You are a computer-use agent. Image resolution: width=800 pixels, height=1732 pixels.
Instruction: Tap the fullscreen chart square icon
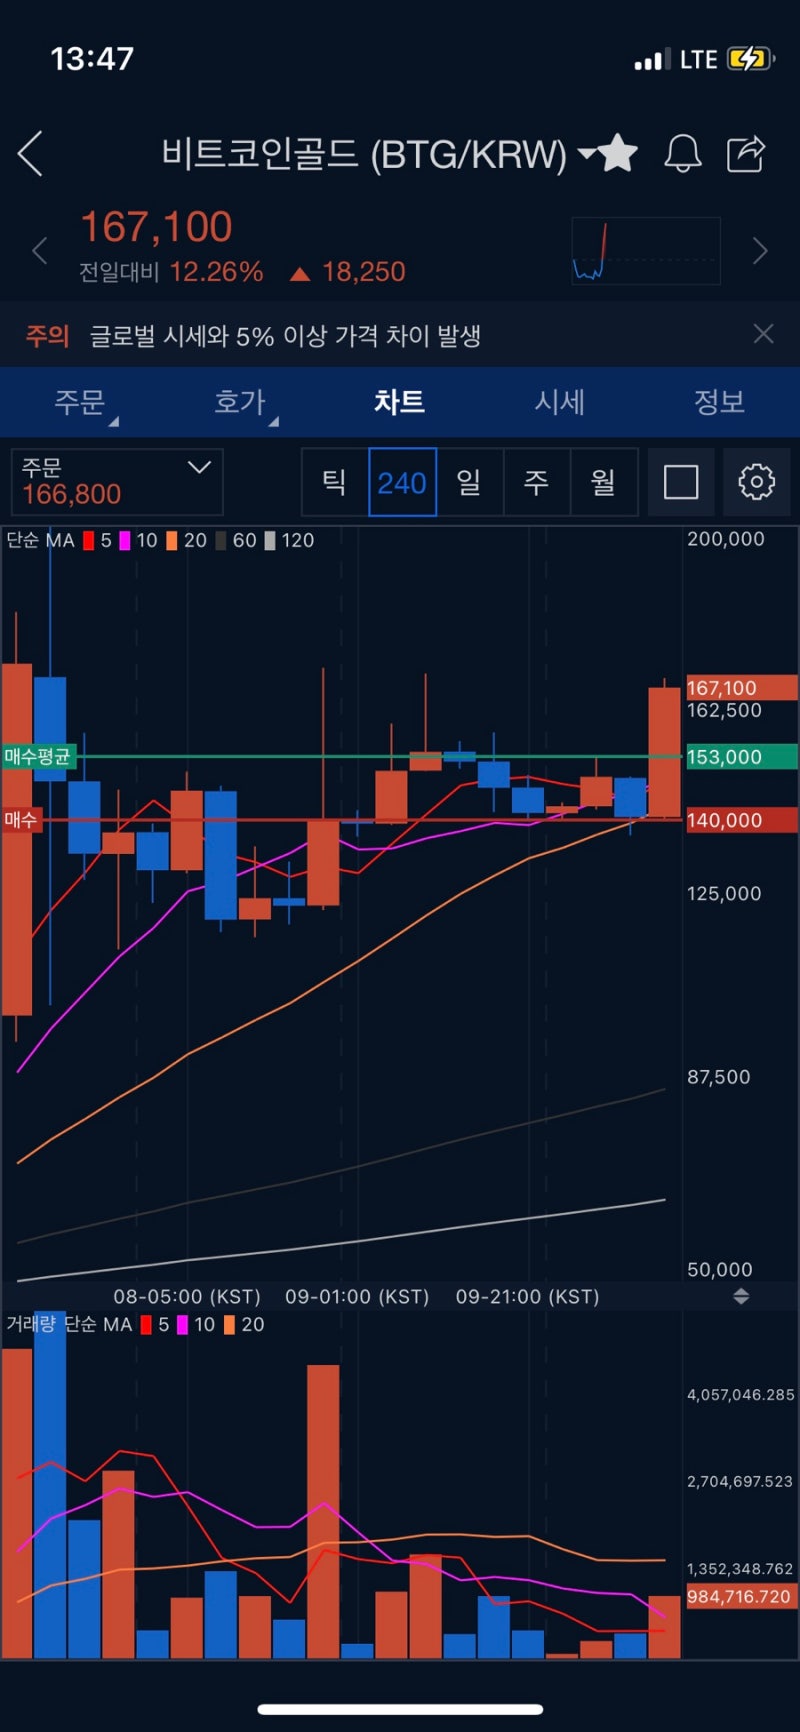(681, 482)
